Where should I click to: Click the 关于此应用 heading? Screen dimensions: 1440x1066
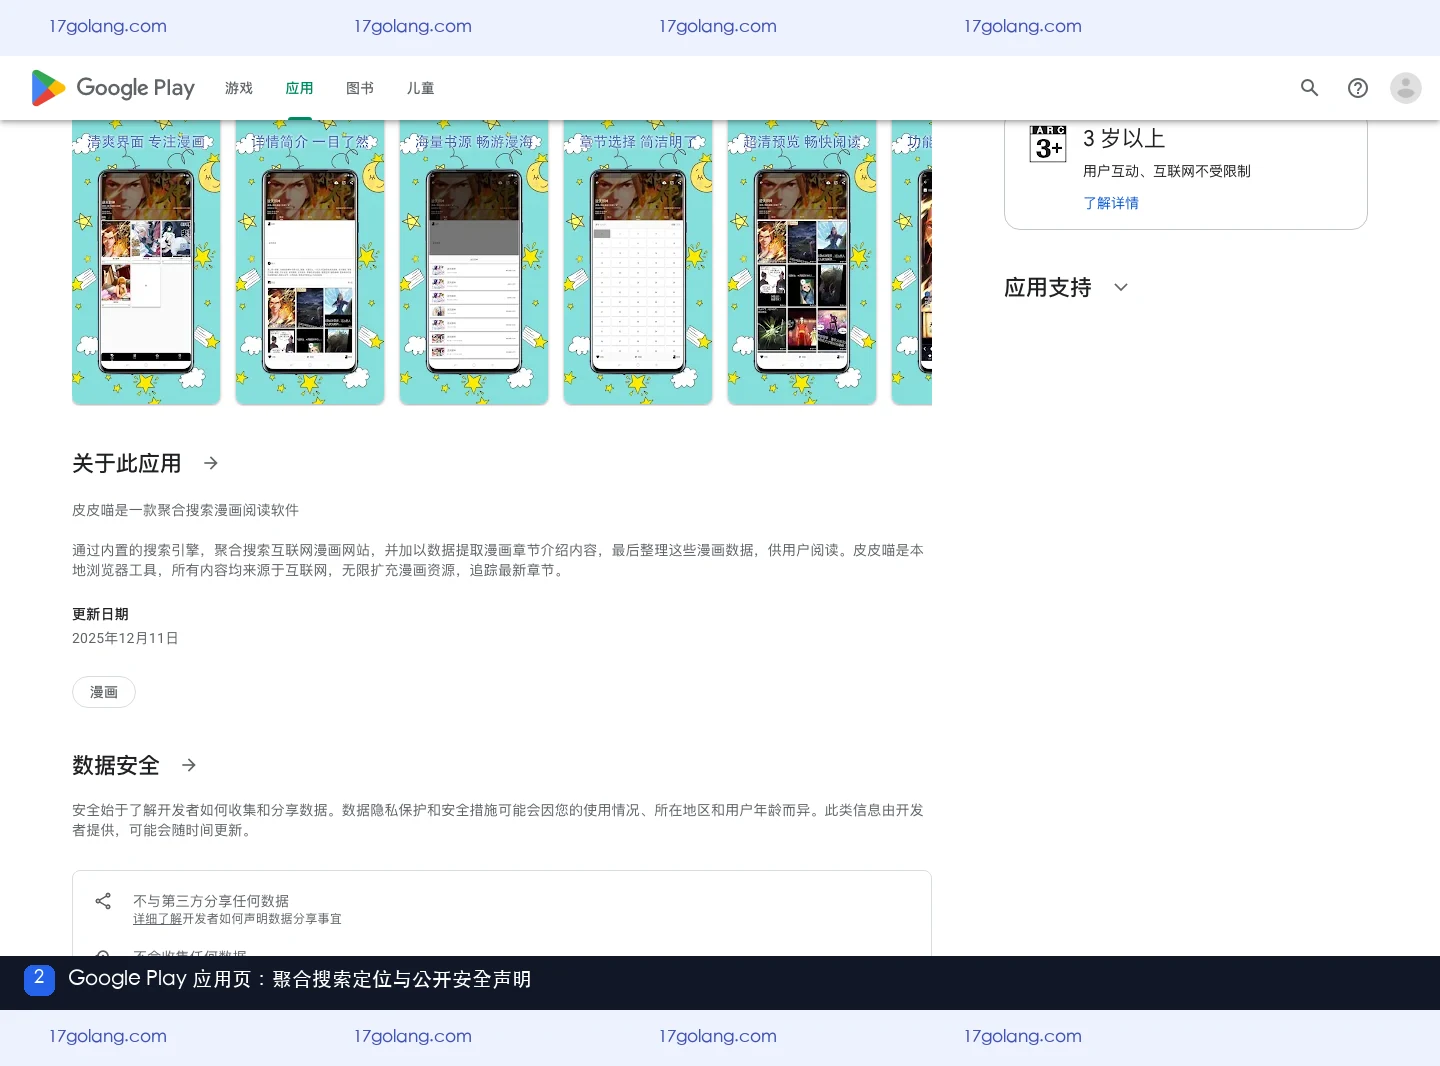coord(127,463)
